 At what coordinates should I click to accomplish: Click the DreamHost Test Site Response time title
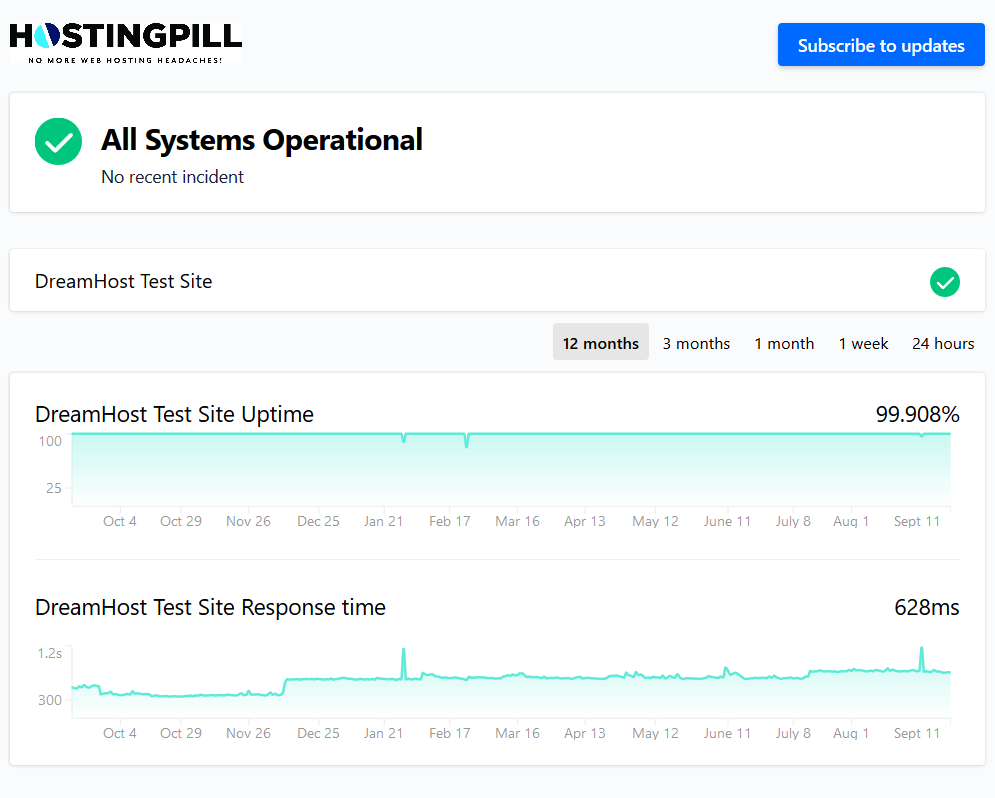coord(210,607)
